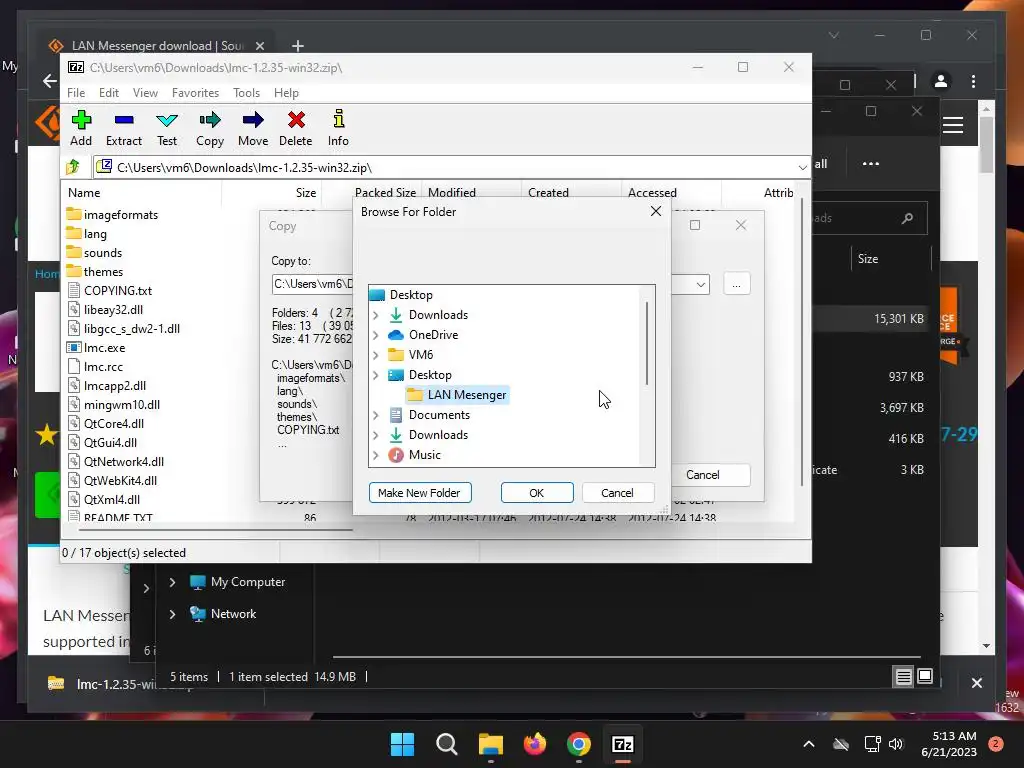Click the 7-Zip taskbar icon
1024x768 pixels.
pyautogui.click(x=622, y=744)
